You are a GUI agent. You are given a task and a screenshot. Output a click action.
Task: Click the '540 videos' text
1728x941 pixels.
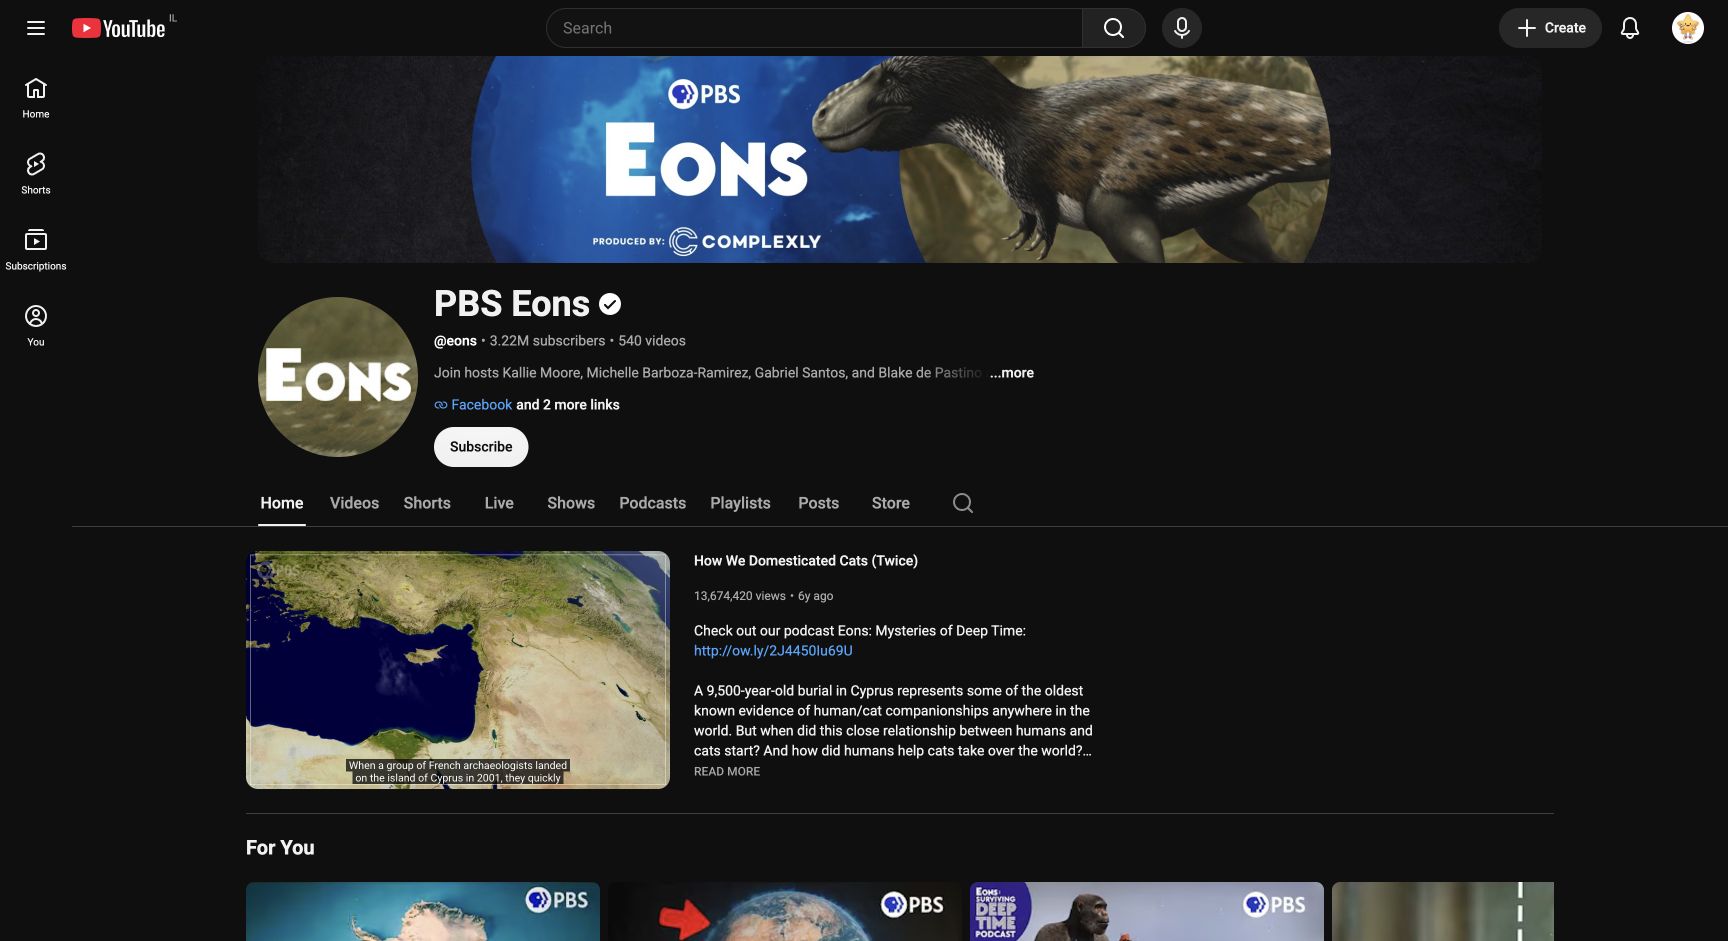(652, 341)
